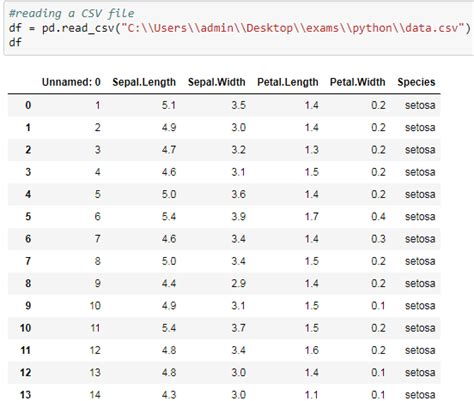474x401 pixels.
Task: Select the 'Sepal.Width' column header
Action: coord(217,82)
